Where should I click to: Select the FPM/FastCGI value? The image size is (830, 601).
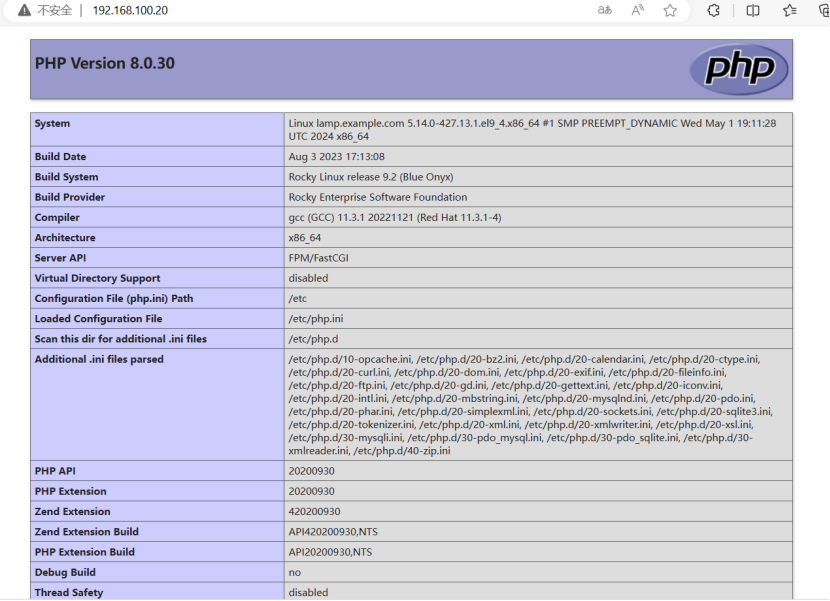(x=319, y=258)
